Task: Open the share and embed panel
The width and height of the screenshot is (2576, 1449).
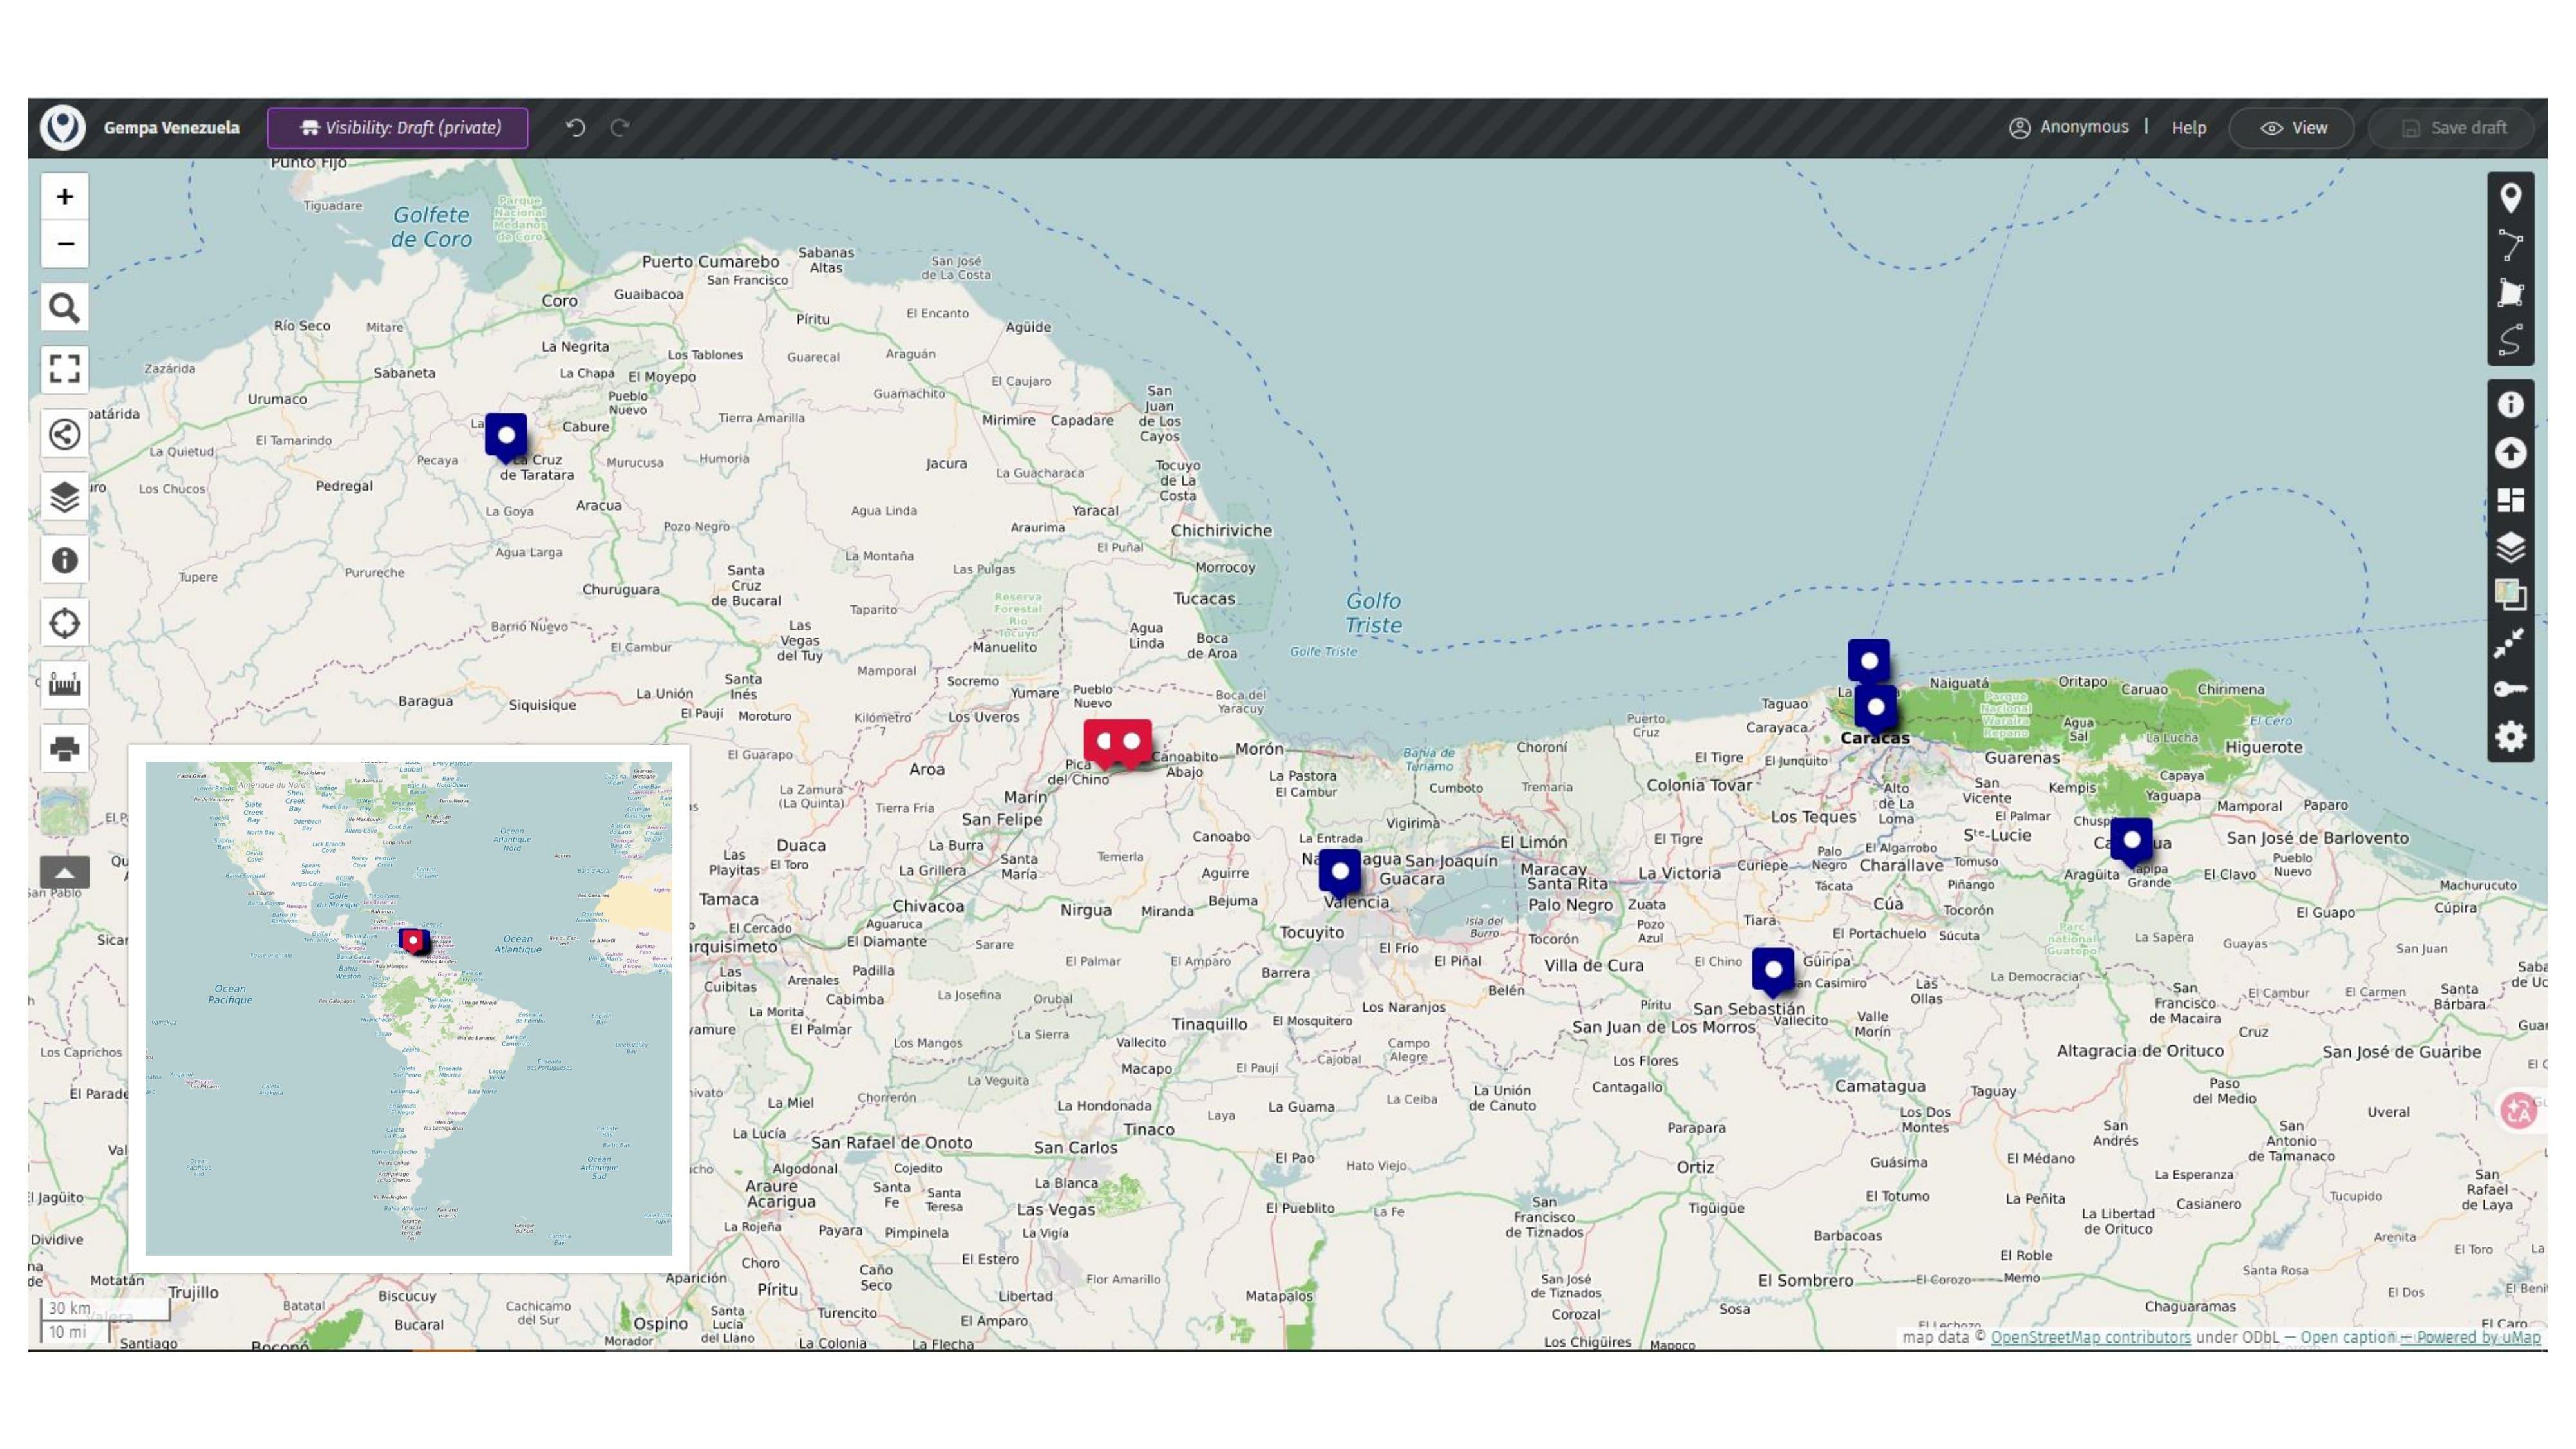Action: pos(64,434)
